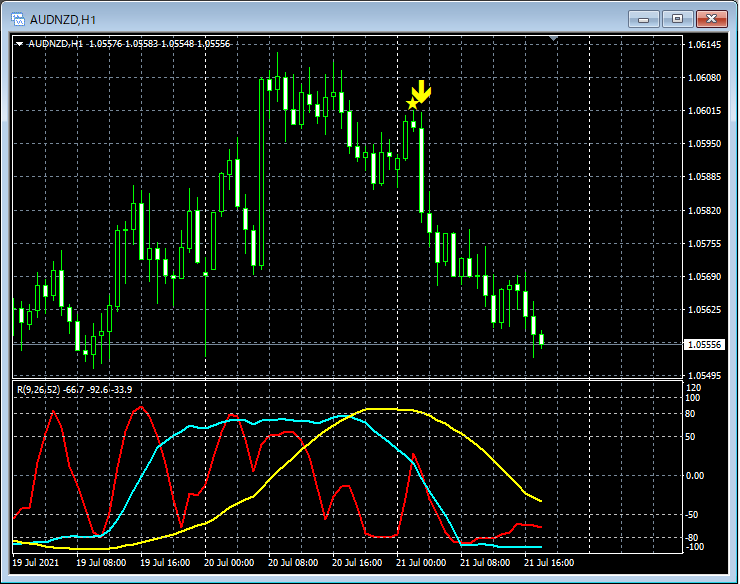Select the yellow down-arrow sell signal
This screenshot has height=584, width=740.
point(421,92)
